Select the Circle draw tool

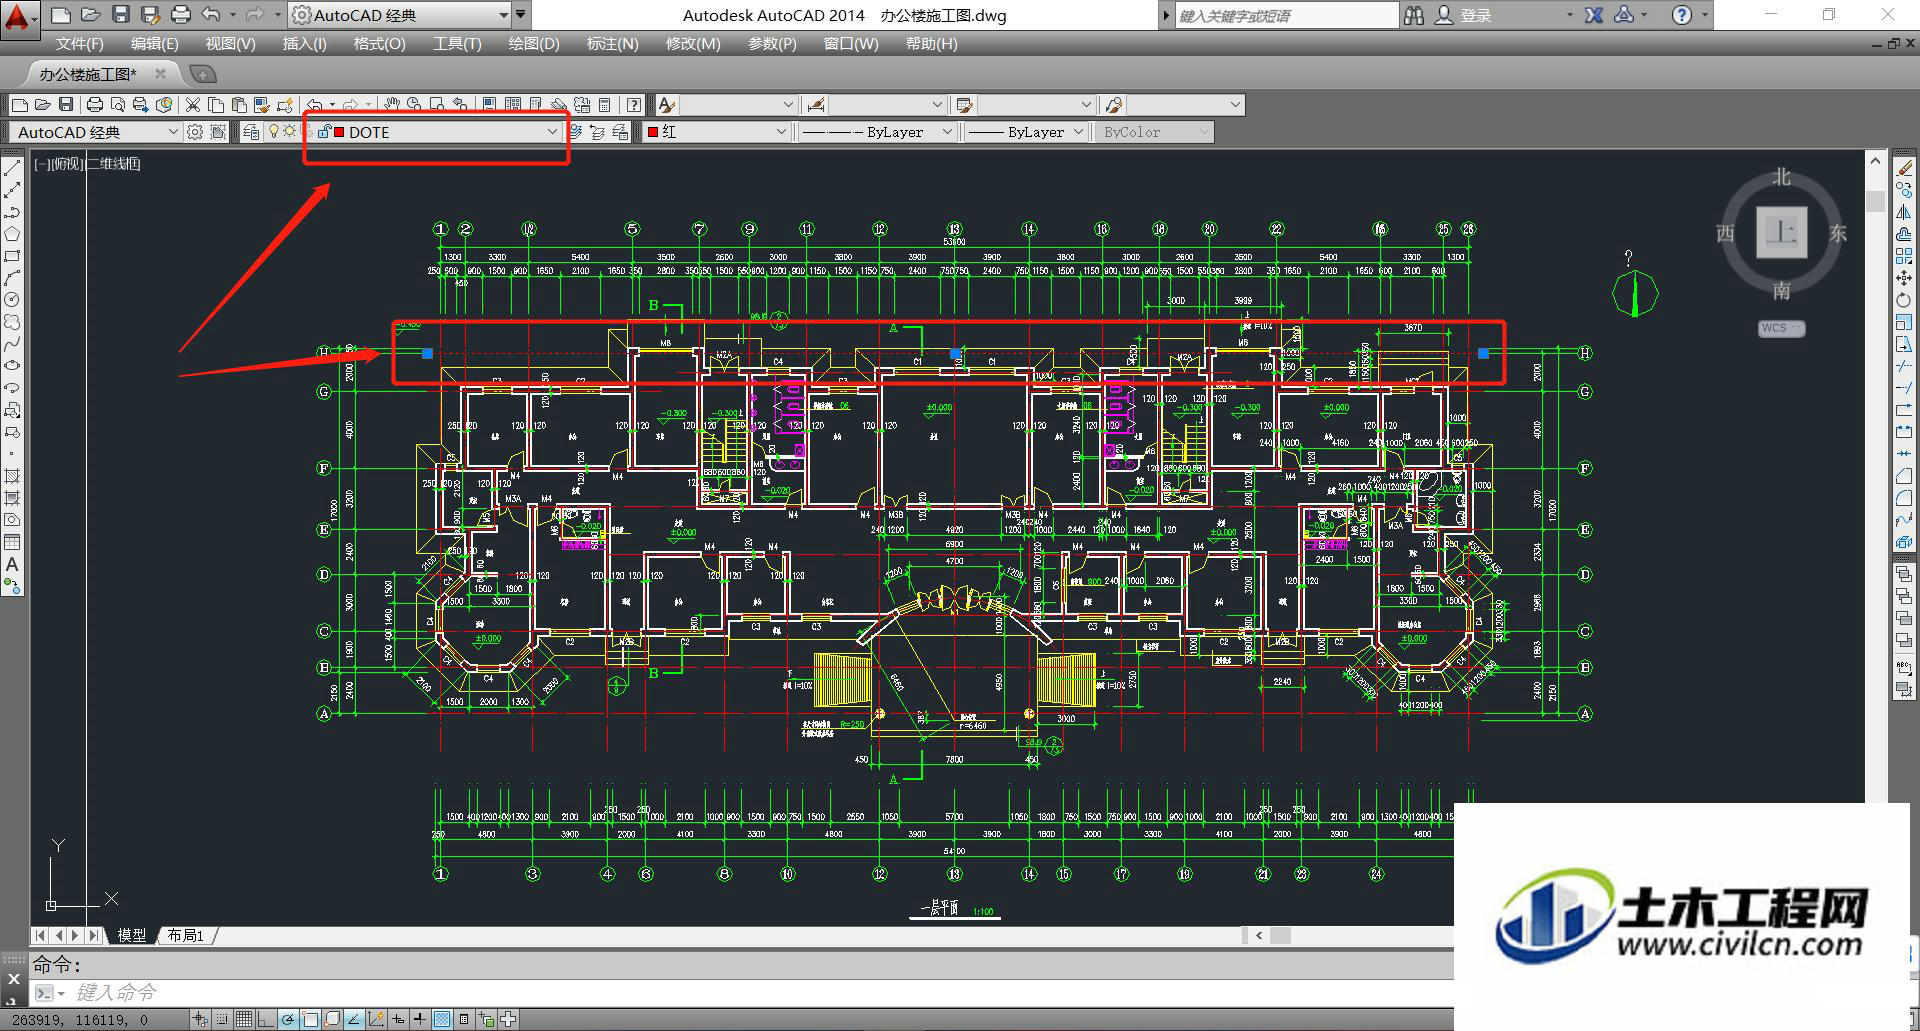(x=12, y=299)
